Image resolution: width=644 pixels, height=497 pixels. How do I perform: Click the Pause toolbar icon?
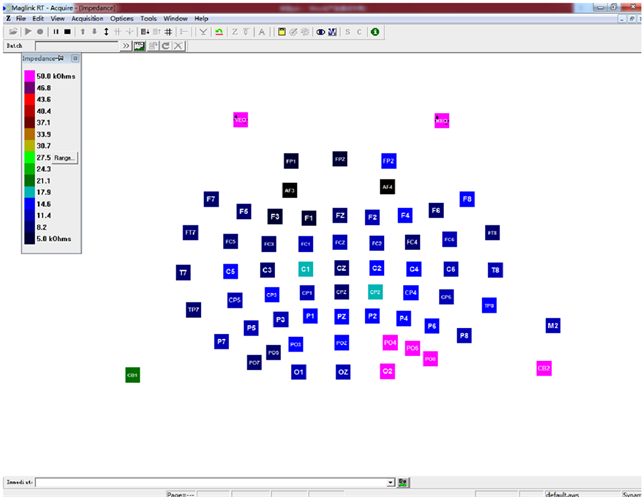53,32
